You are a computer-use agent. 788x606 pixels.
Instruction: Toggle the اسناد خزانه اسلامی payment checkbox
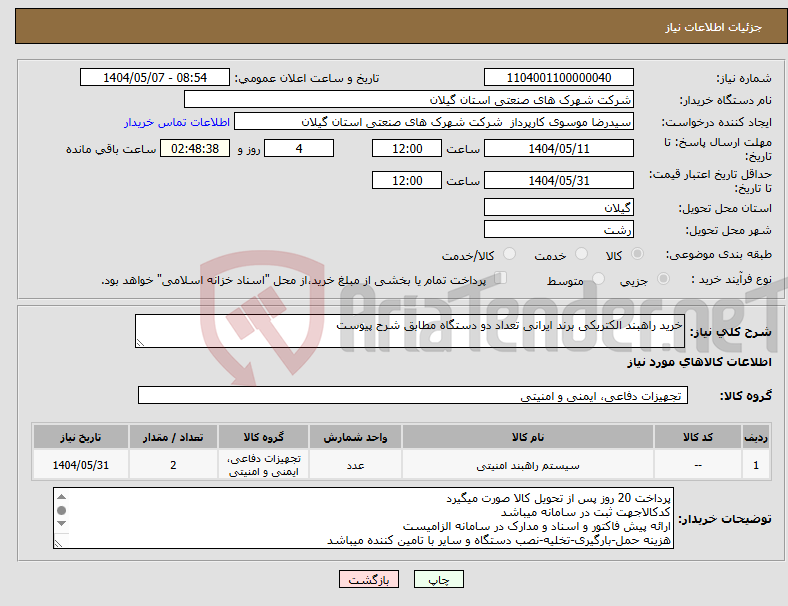[x=501, y=278]
